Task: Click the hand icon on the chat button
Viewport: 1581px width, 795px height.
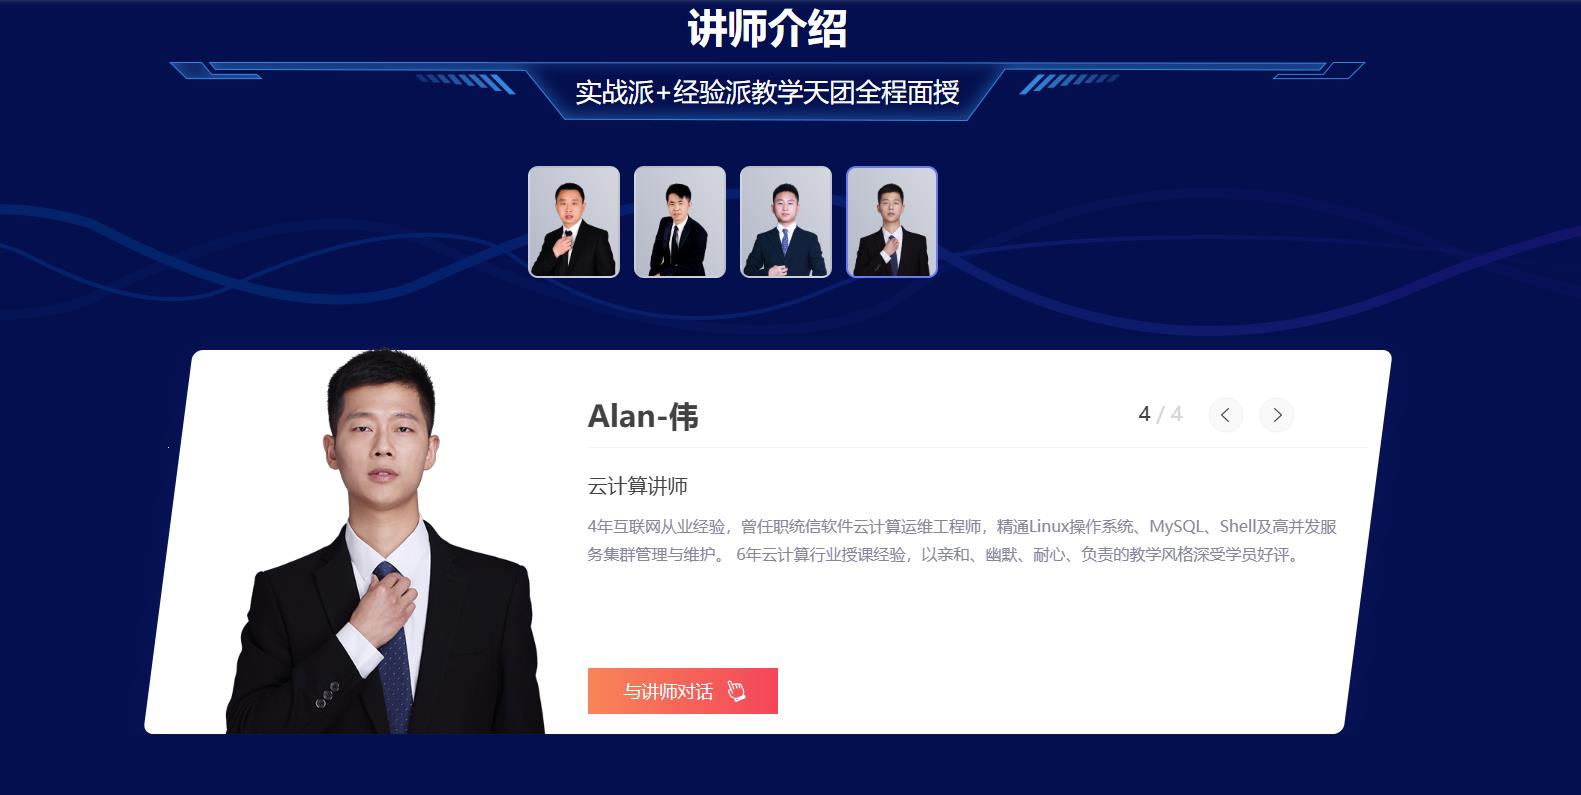Action: tap(736, 691)
